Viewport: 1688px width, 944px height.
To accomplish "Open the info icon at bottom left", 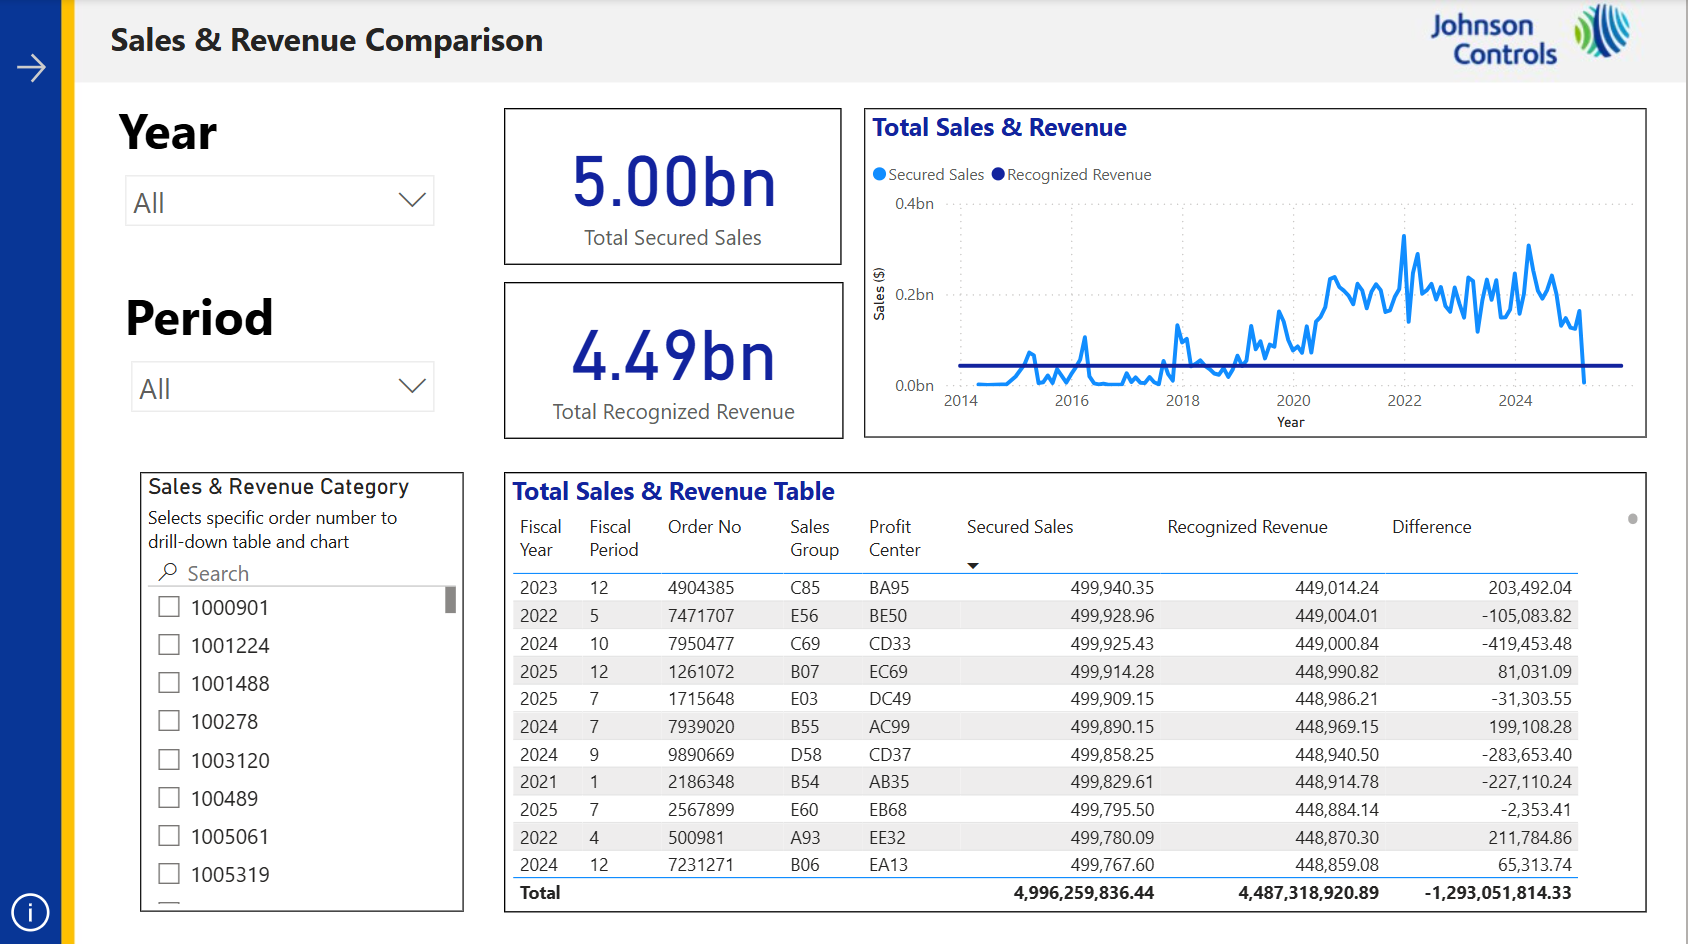I will [x=30, y=912].
